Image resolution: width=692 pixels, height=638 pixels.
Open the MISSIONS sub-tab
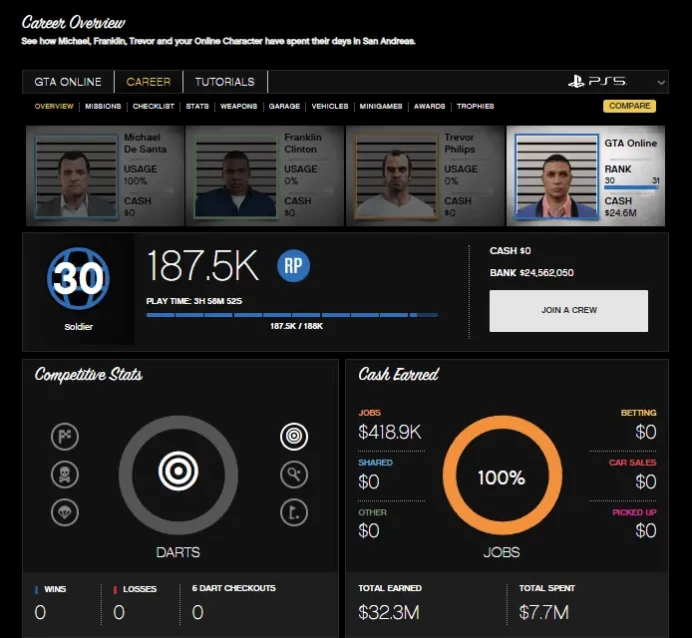click(103, 106)
